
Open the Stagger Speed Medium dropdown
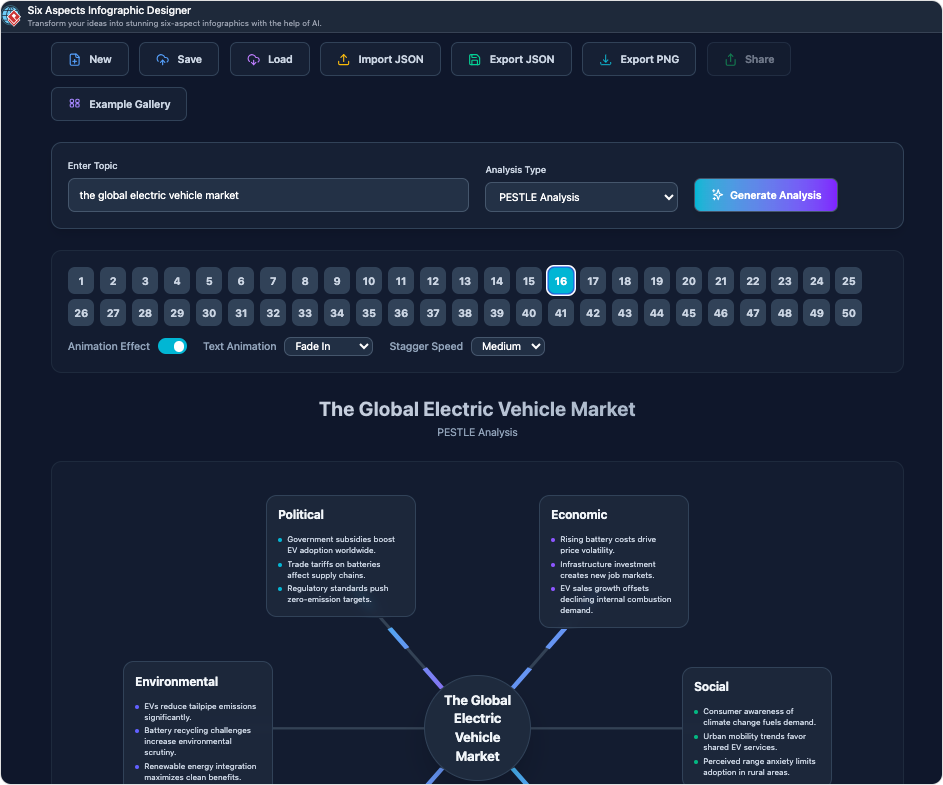coord(507,347)
